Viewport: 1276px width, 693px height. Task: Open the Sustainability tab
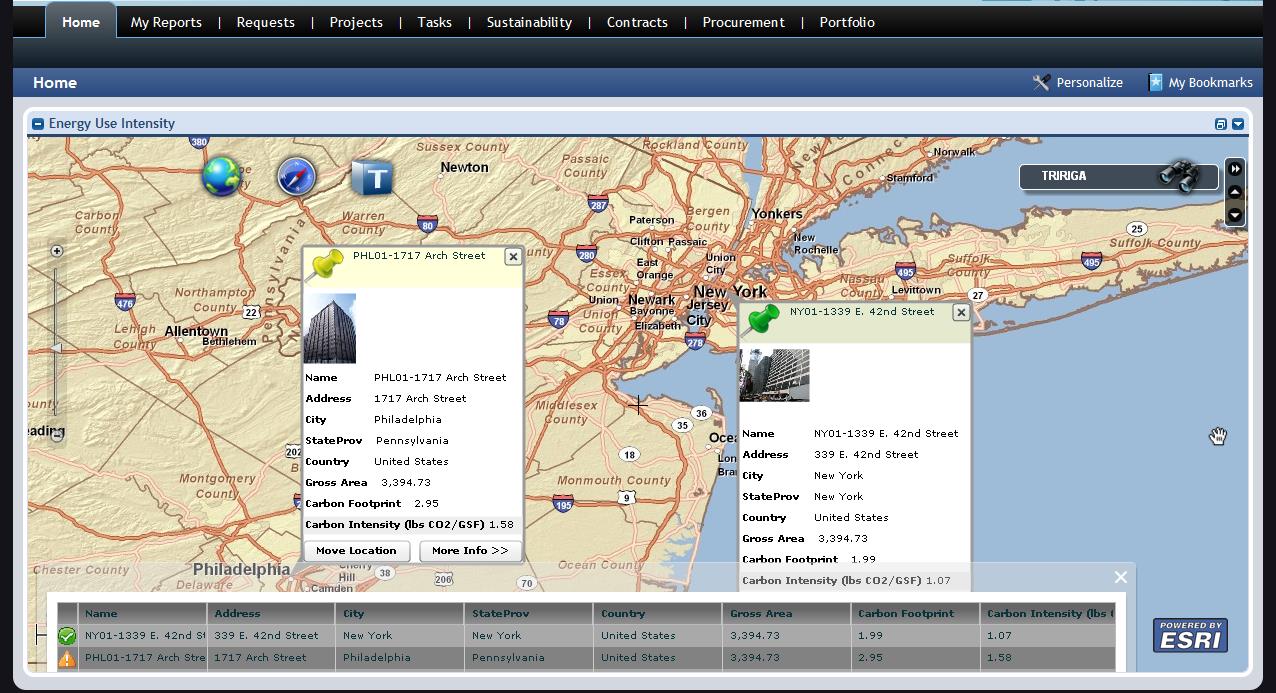point(529,22)
